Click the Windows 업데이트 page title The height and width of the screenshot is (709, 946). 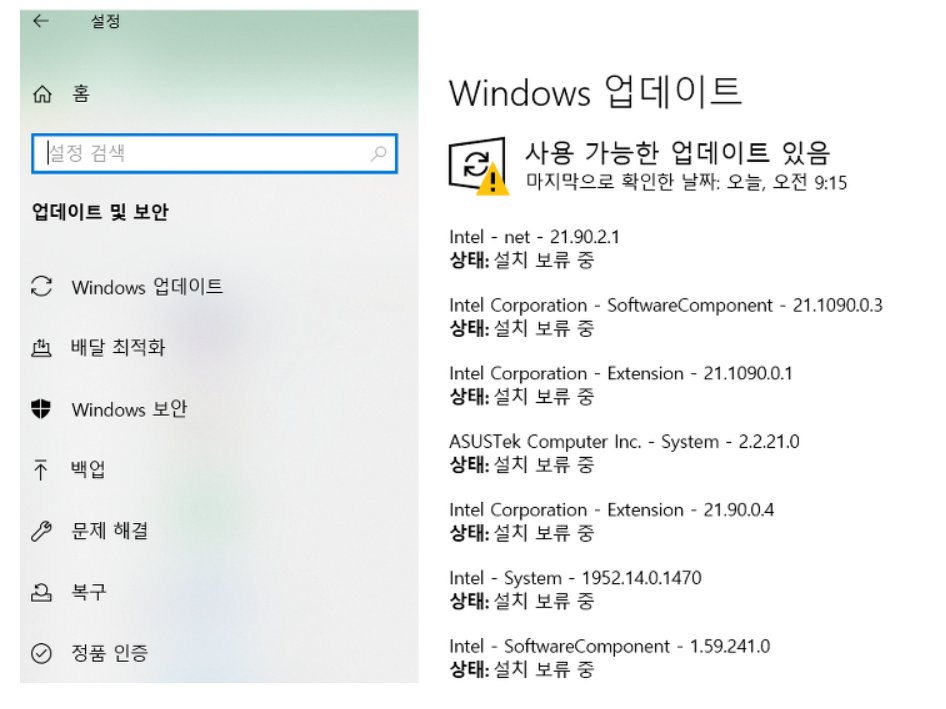595,92
